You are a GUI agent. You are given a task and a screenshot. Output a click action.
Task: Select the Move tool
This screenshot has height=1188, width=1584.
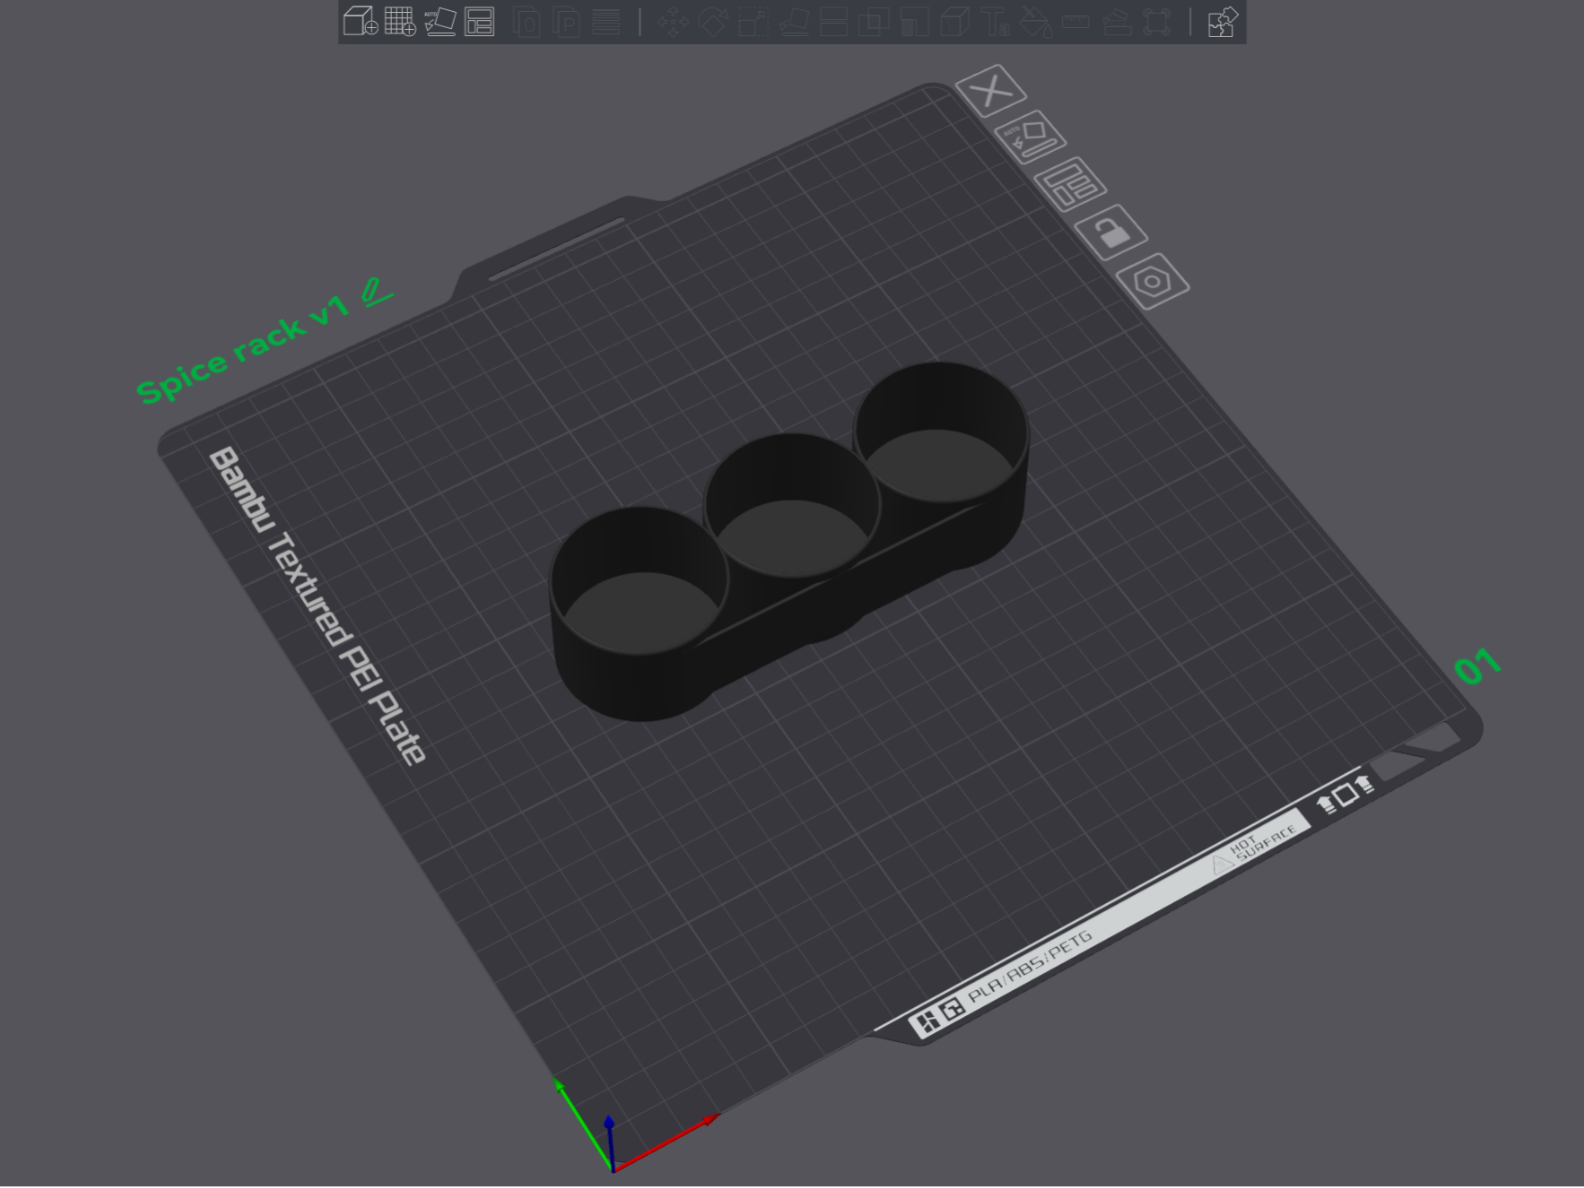[x=674, y=22]
